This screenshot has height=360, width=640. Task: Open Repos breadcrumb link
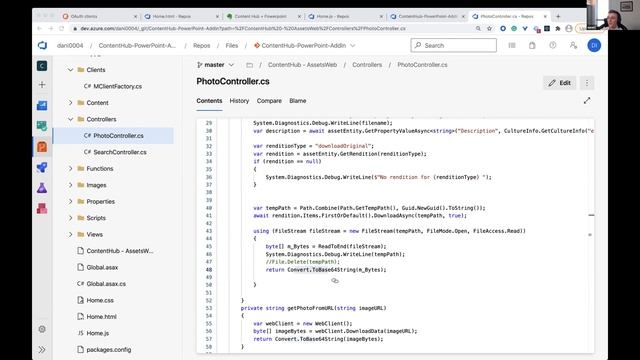pyautogui.click(x=202, y=45)
